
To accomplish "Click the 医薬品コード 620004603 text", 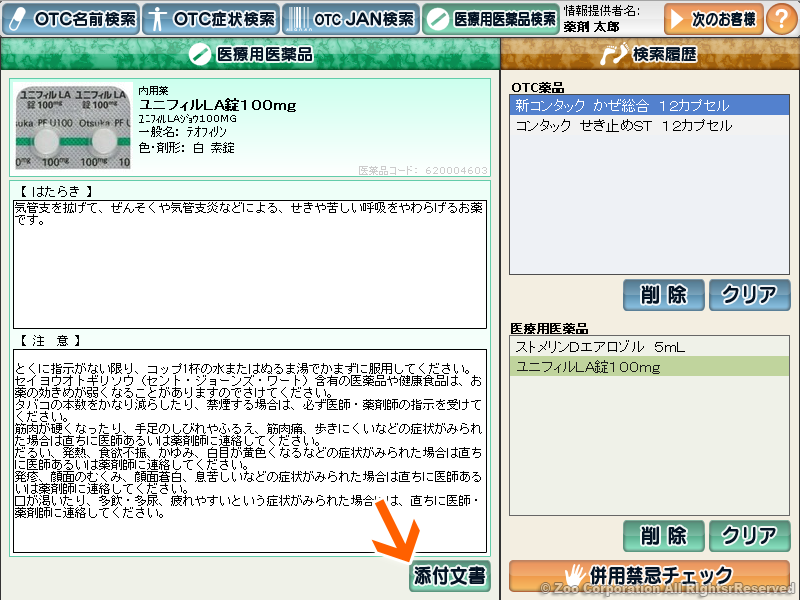I will coord(423,170).
